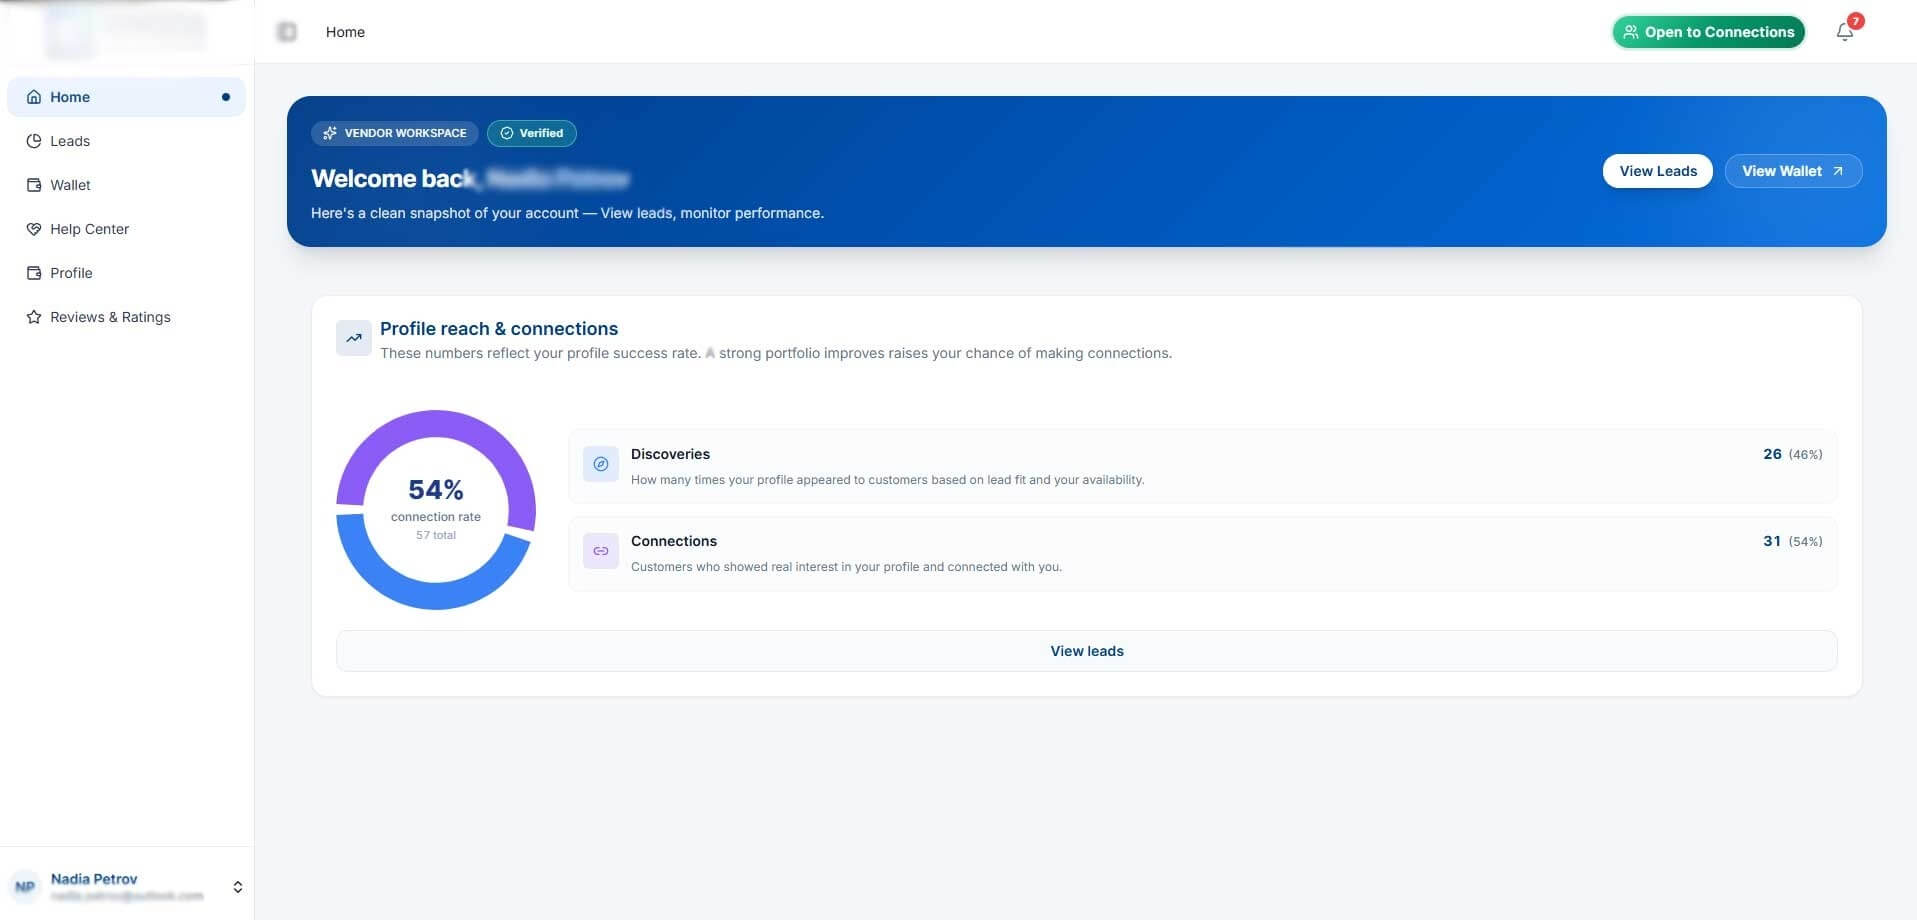The width and height of the screenshot is (1917, 920).
Task: Click the Help Center heart icon
Action: click(x=34, y=229)
